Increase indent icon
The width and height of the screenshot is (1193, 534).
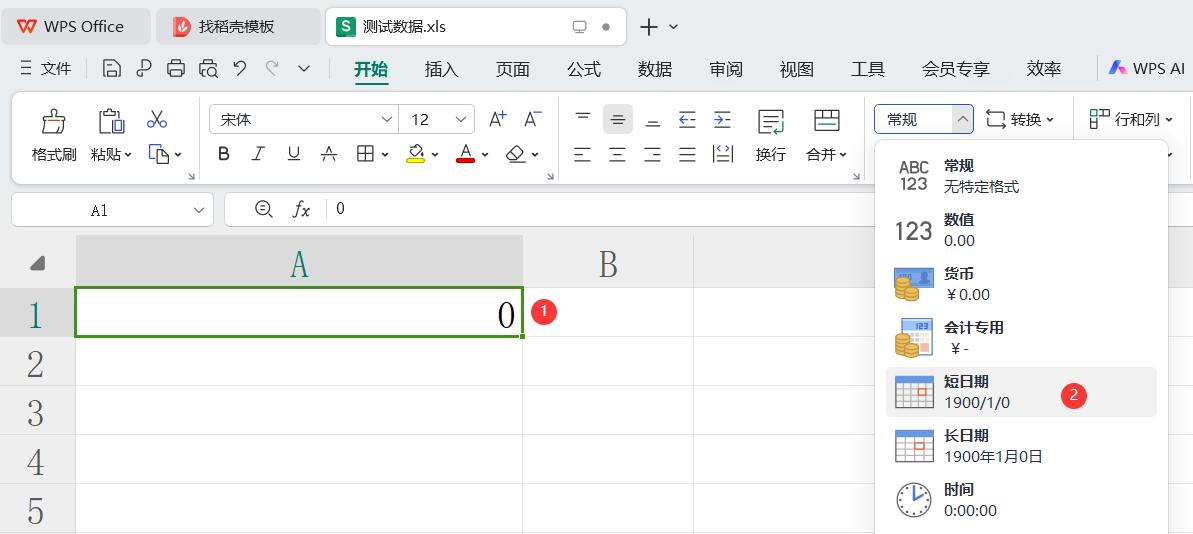point(722,119)
